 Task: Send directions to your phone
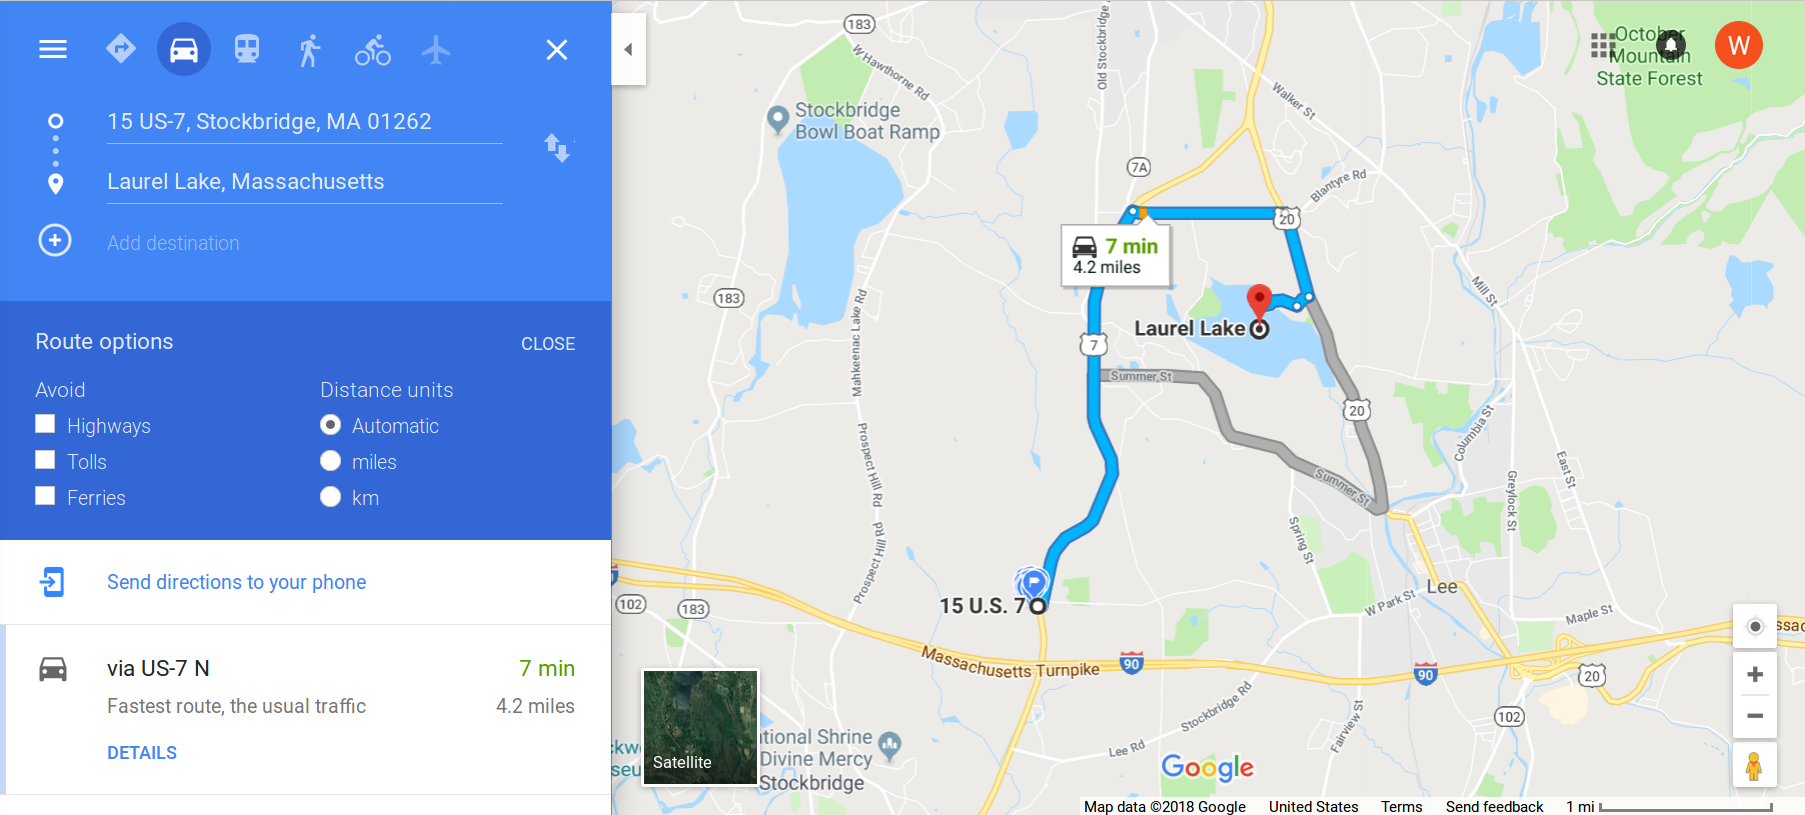(x=236, y=582)
